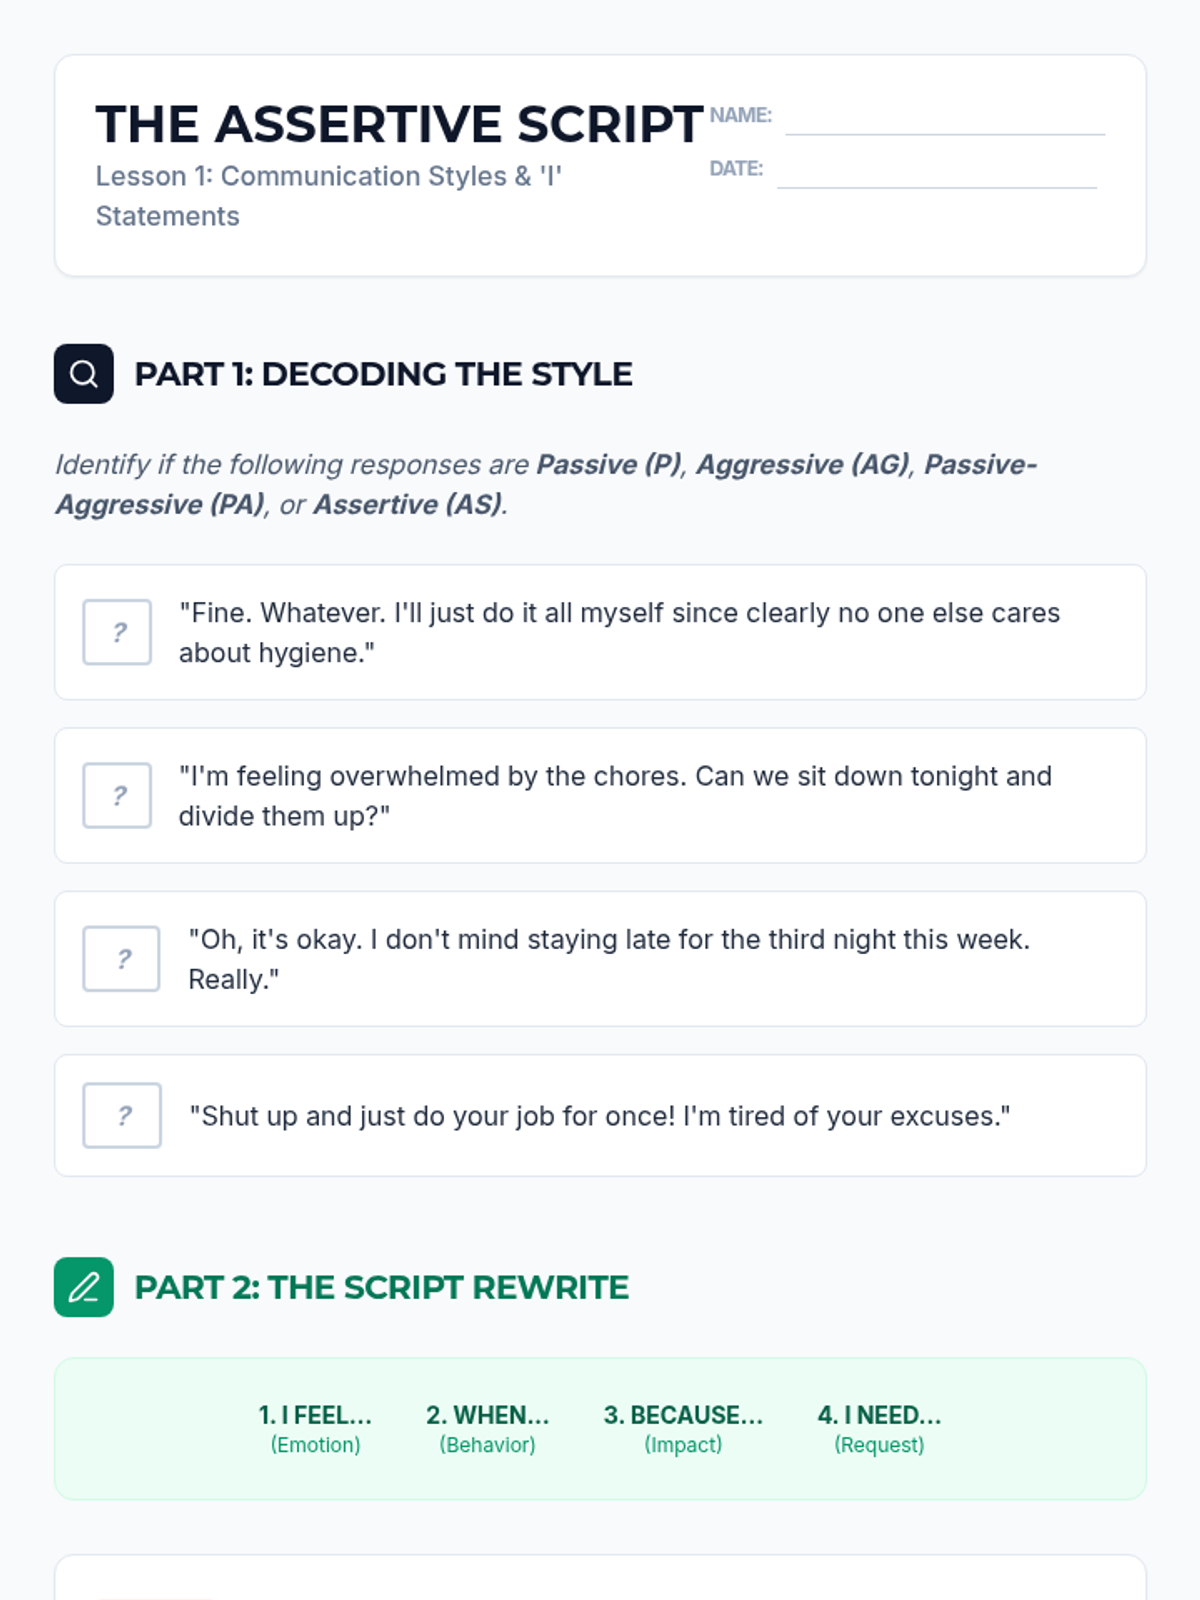Click the Lesson 1 subtitle text
The image size is (1200, 1600).
tap(328, 196)
